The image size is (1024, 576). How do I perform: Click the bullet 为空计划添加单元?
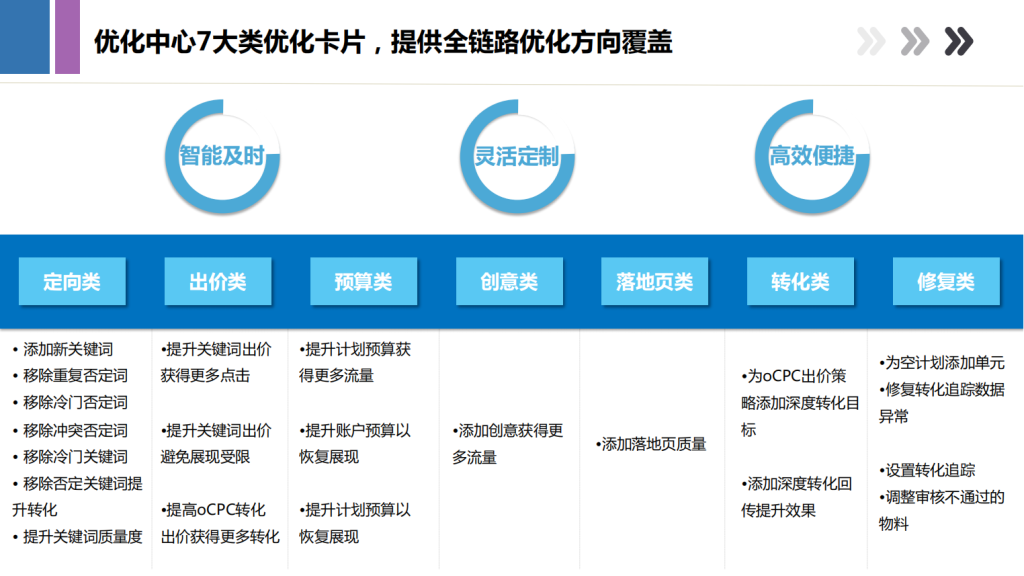[x=942, y=362]
